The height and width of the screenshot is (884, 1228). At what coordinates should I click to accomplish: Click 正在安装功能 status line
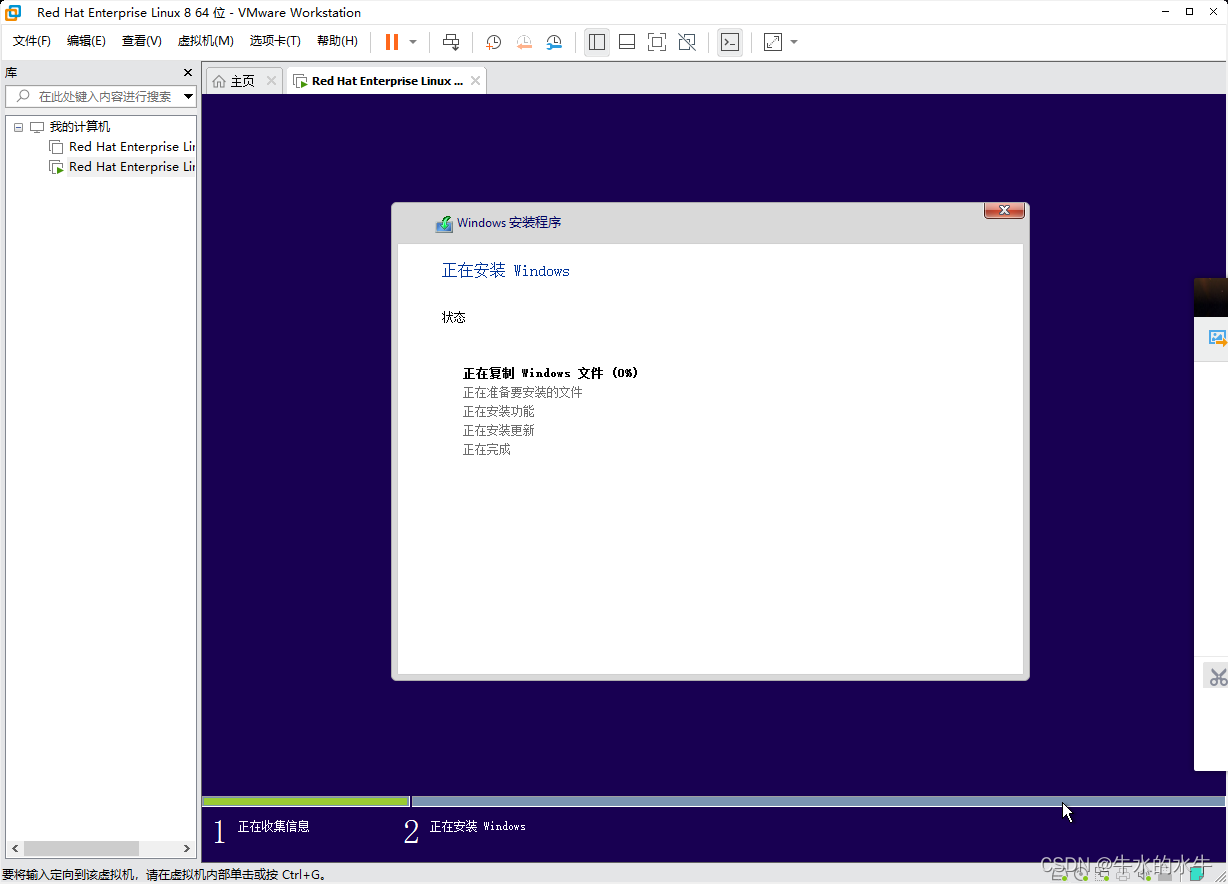click(498, 411)
